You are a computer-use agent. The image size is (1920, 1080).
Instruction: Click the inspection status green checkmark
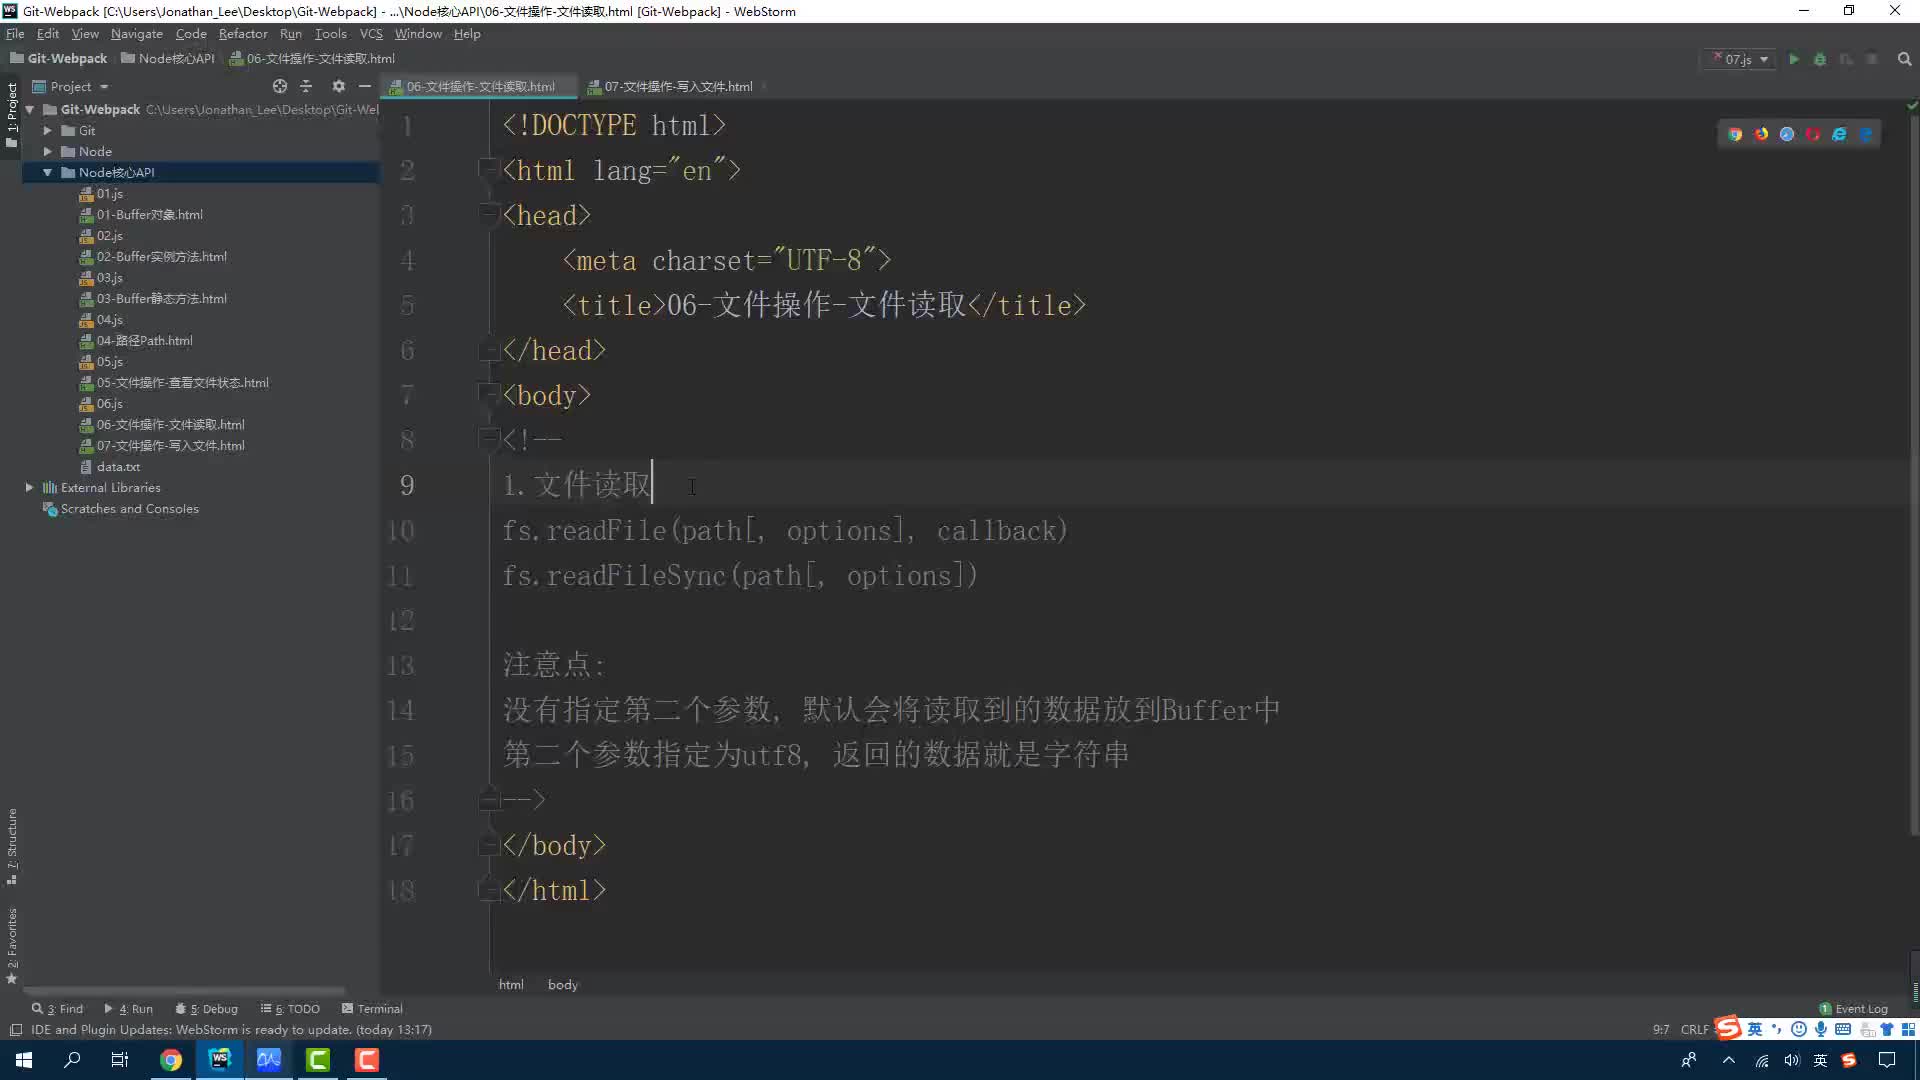point(1912,105)
